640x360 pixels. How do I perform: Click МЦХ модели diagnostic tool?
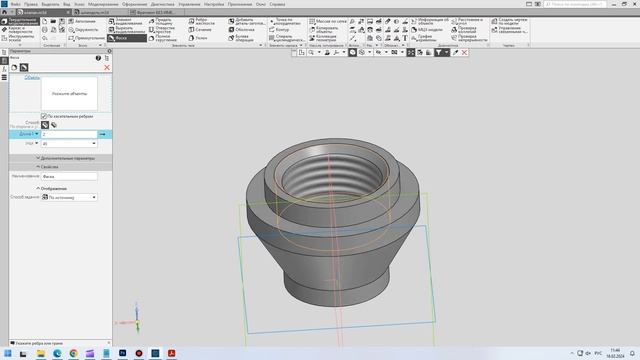[x=427, y=30]
